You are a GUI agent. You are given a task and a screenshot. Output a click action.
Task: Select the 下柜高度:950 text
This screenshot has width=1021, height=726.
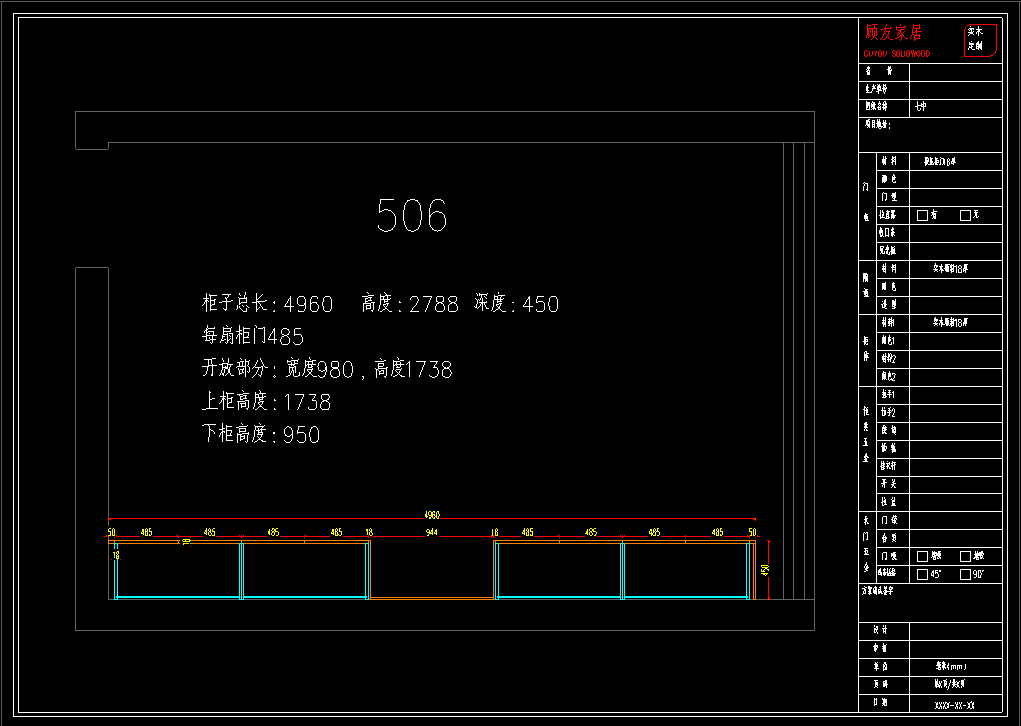(261, 434)
